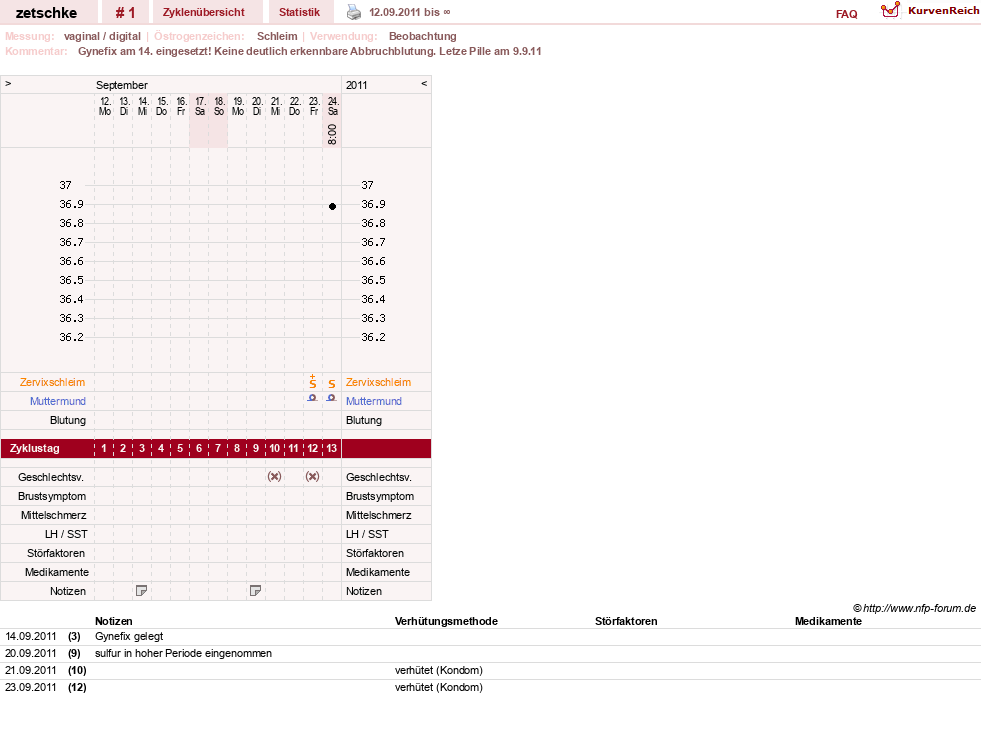Screen dimensions: 981x740
Task: Click the Störfaktoren column header in notes table
Action: 626,621
